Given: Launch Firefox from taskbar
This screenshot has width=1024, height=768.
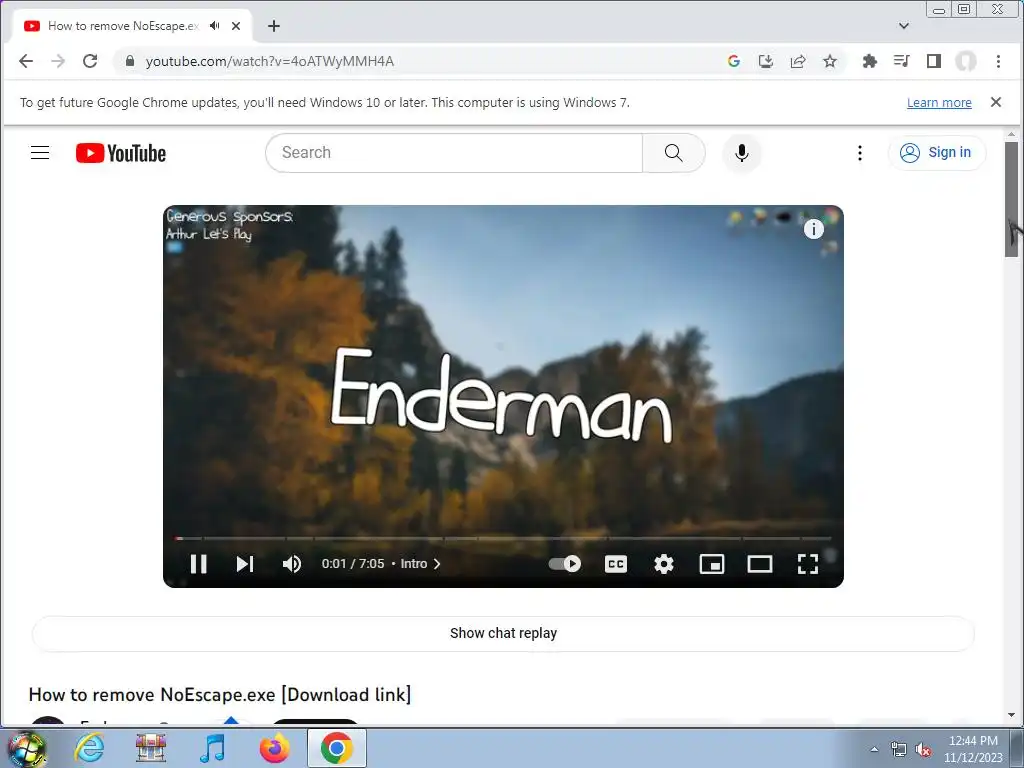Looking at the screenshot, I should (x=274, y=748).
